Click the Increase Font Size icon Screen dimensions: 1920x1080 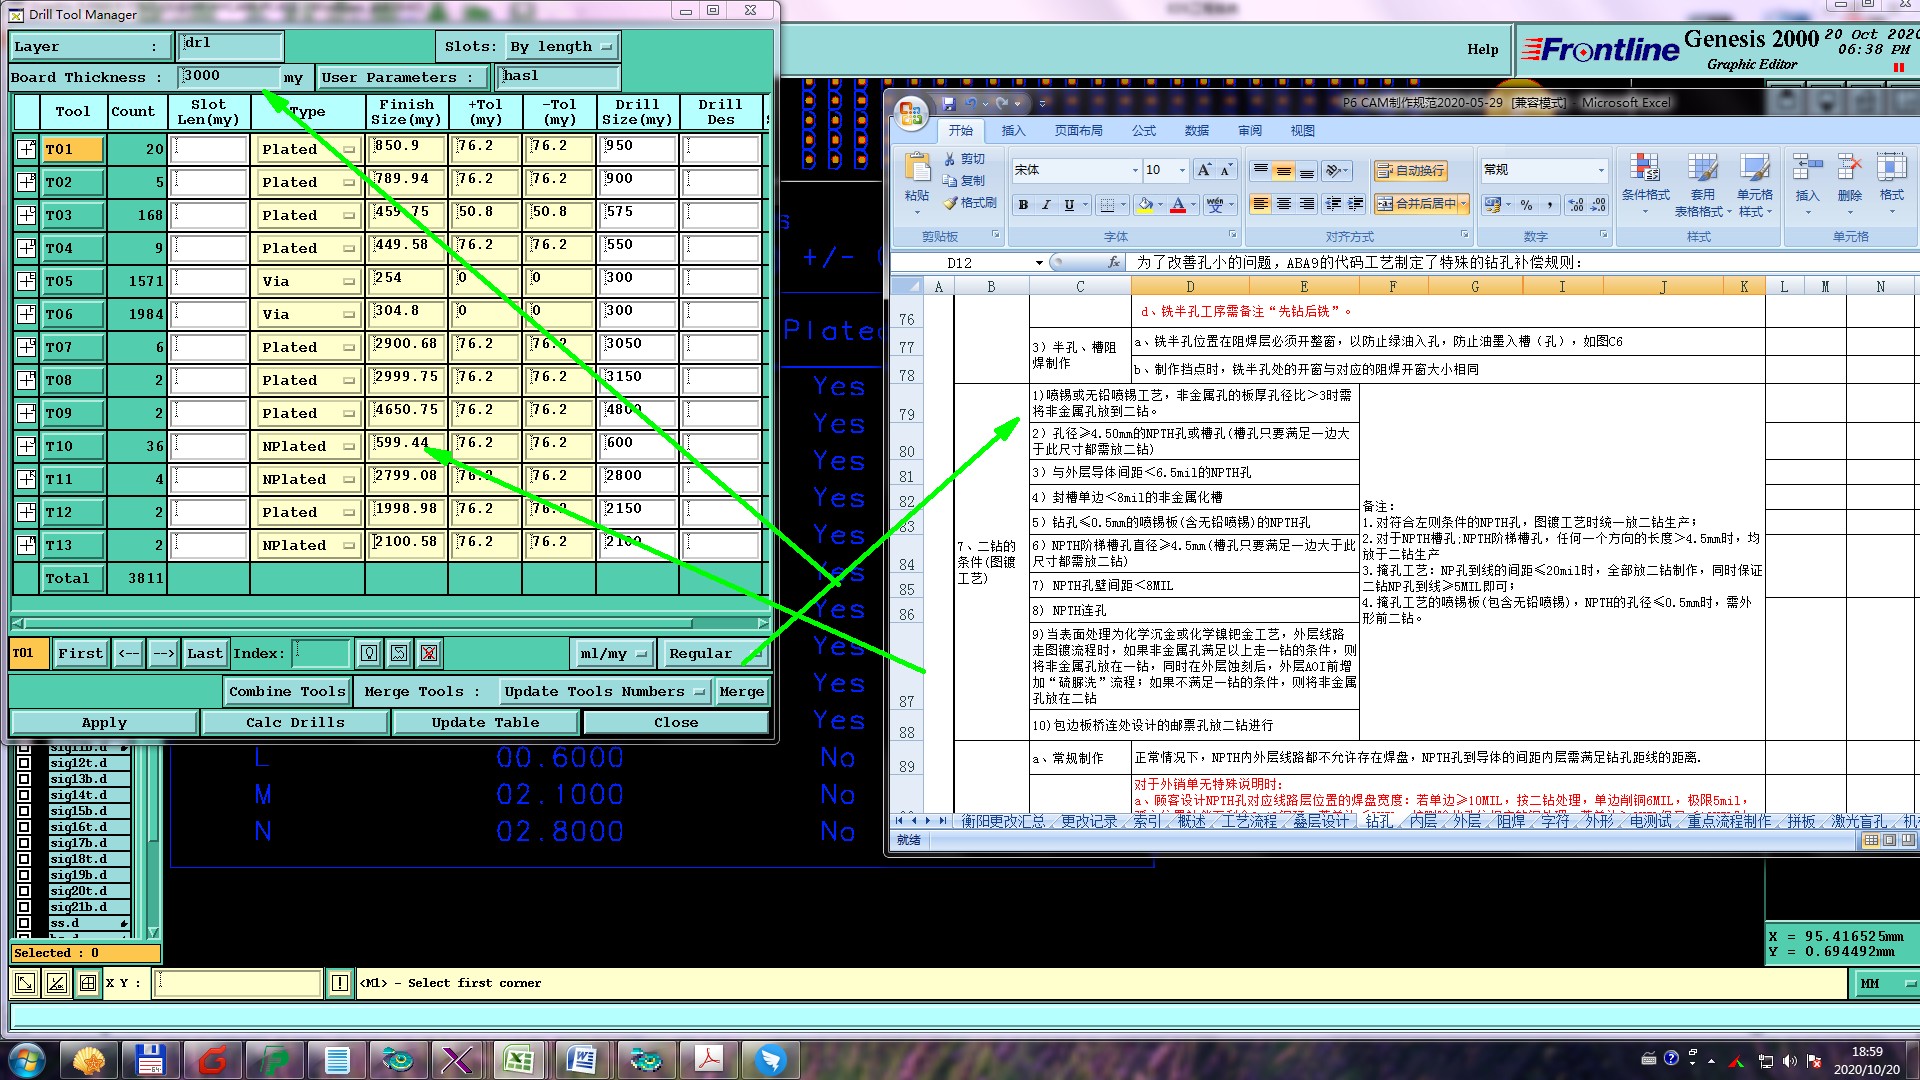1204,170
